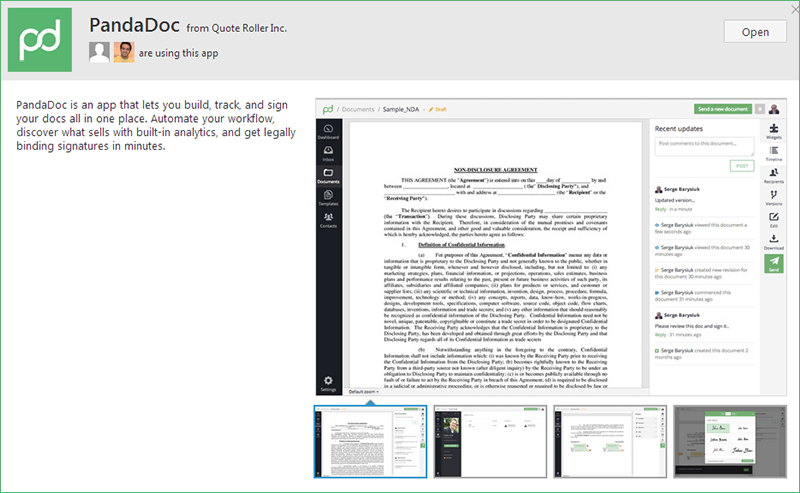The height and width of the screenshot is (493, 800).
Task: Click the Recipients icon in right toolbar
Action: [x=774, y=175]
